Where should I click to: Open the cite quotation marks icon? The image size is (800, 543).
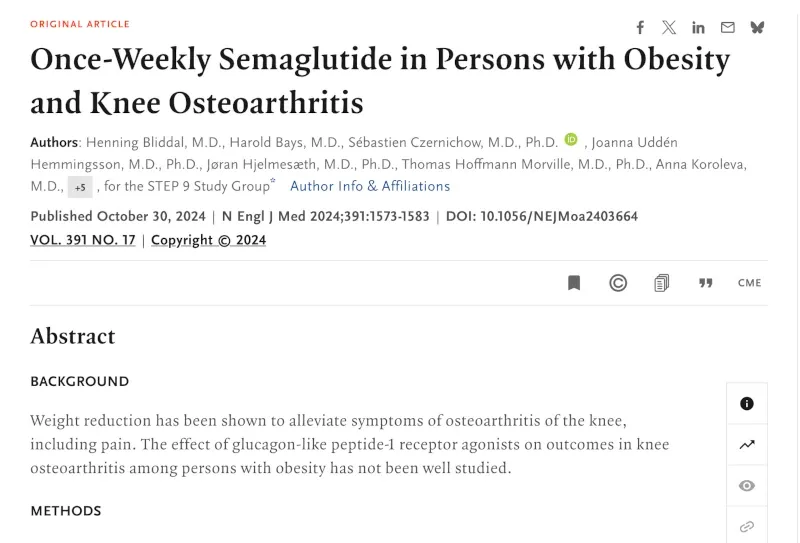(x=706, y=283)
